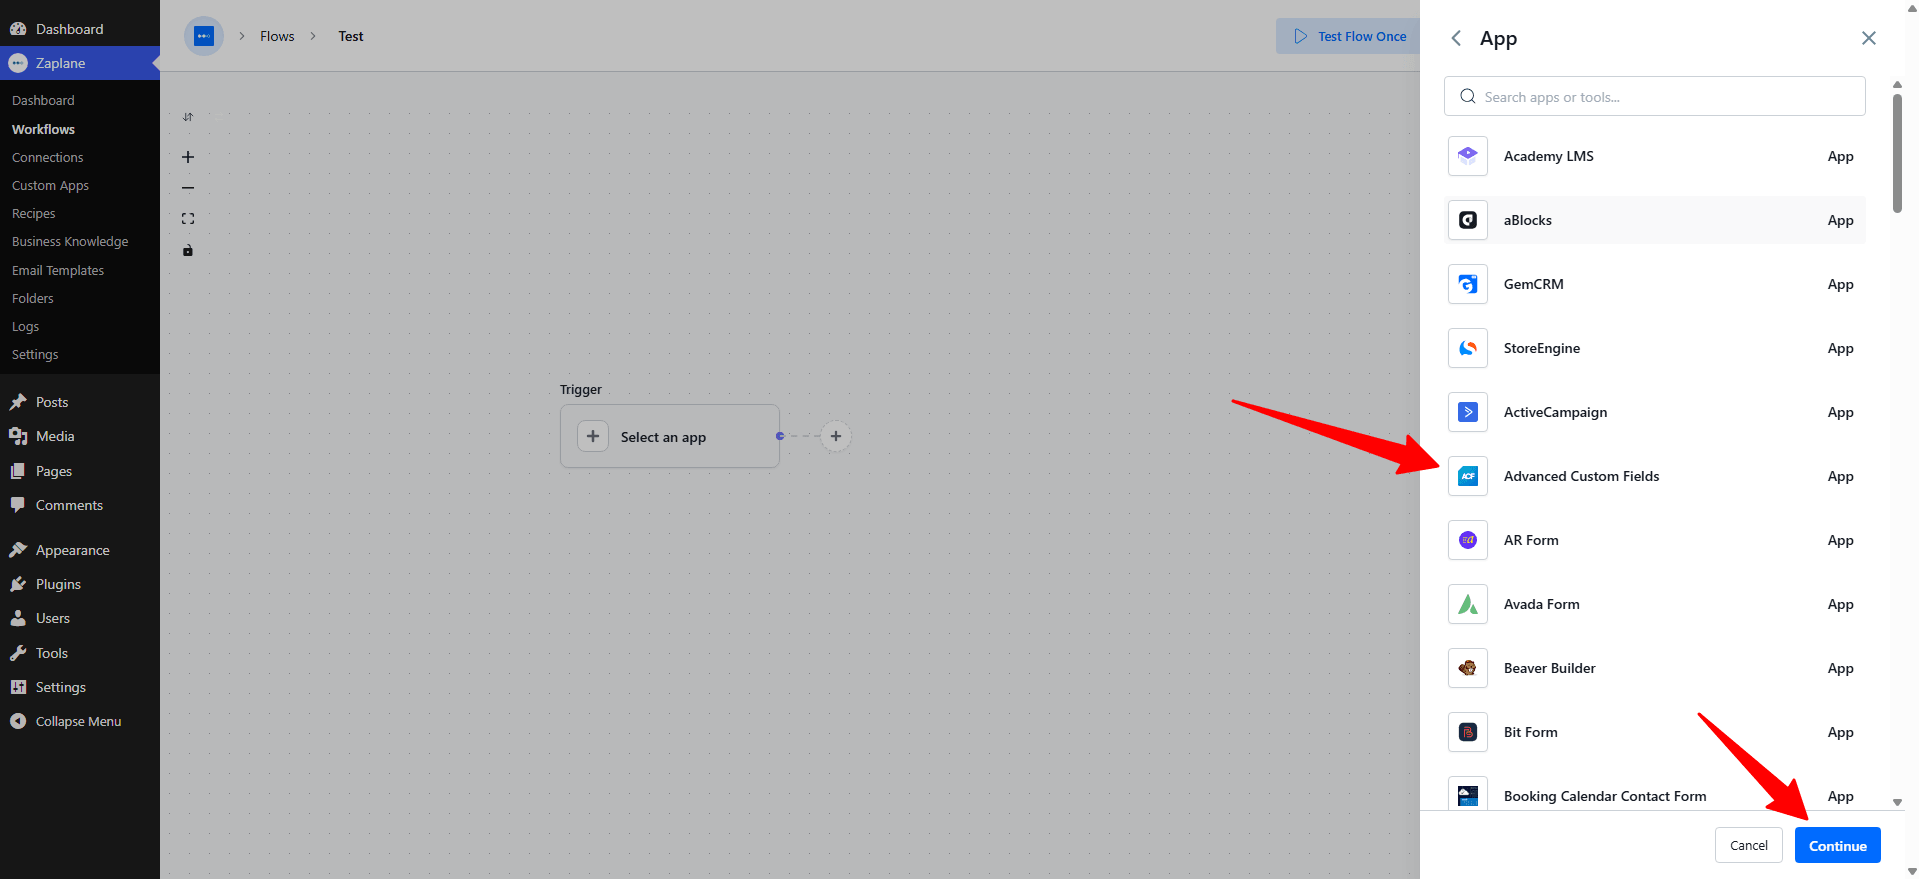Click the Zaplane logo in breadcrumb
Image resolution: width=1919 pixels, height=879 pixels.
204,36
